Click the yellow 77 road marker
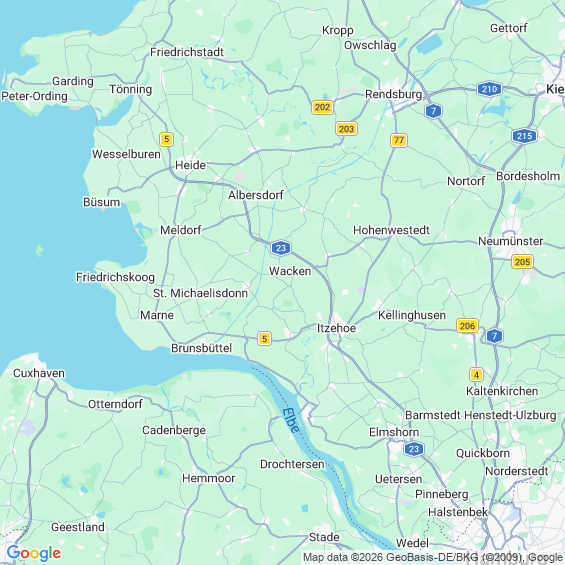This screenshot has width=565, height=565. 399,140
